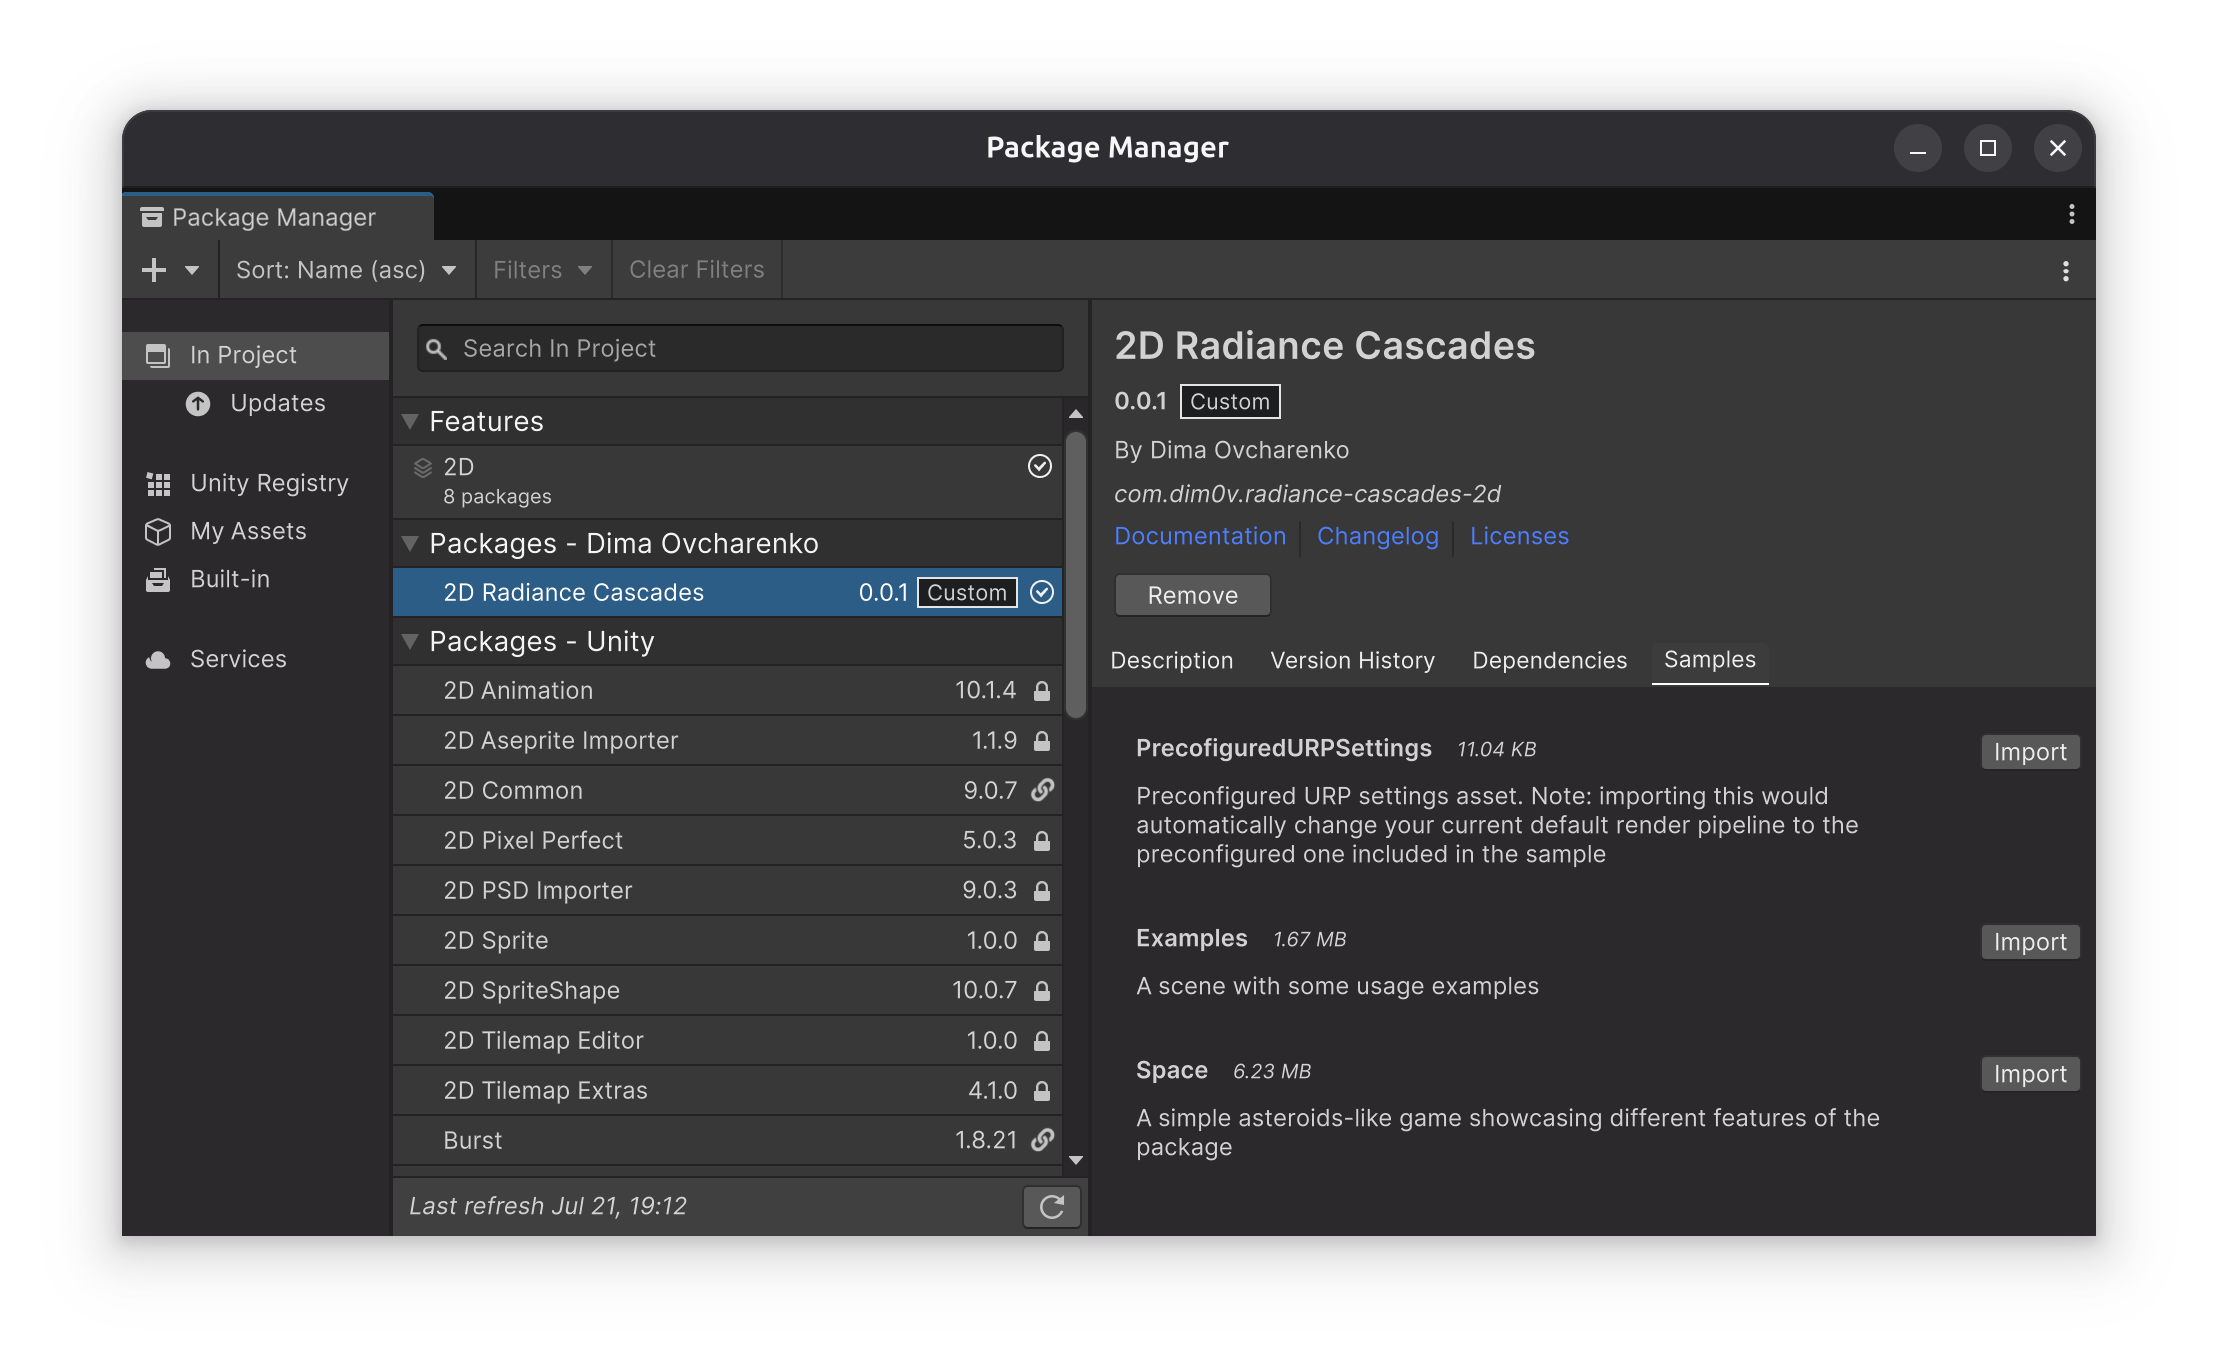Click the lock icon on 2D Pixel Perfect
Viewport: 2218px width, 1370px height.
click(x=1042, y=841)
